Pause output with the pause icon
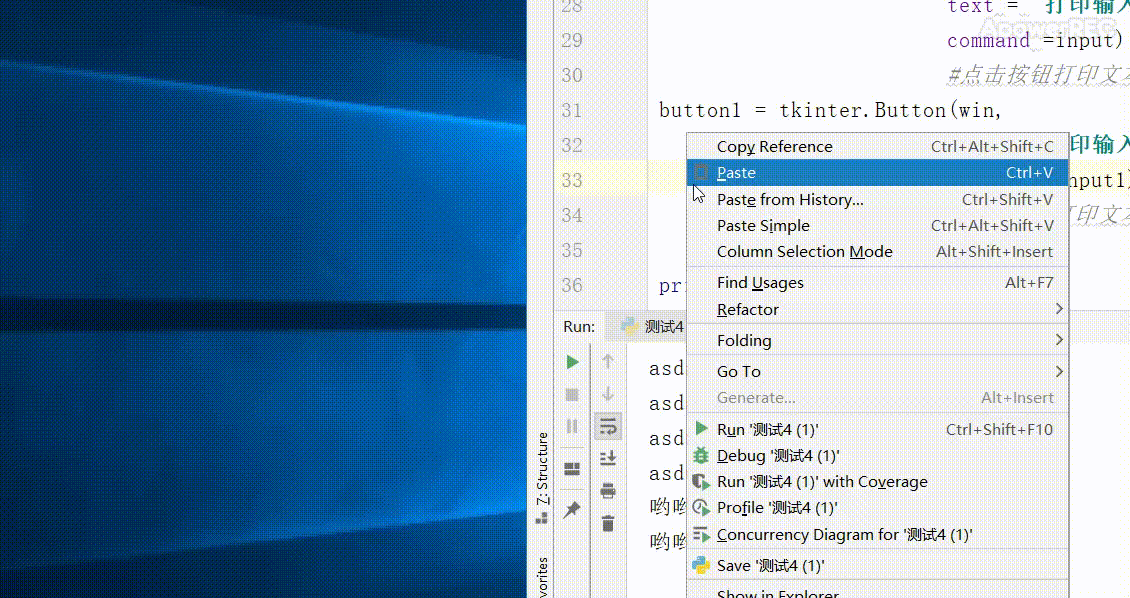The width and height of the screenshot is (1130, 598). (572, 427)
